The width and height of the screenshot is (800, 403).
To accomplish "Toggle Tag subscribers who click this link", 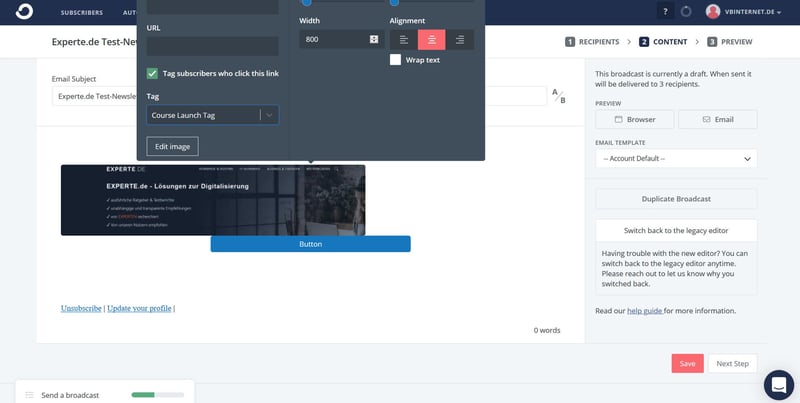I will tap(152, 73).
